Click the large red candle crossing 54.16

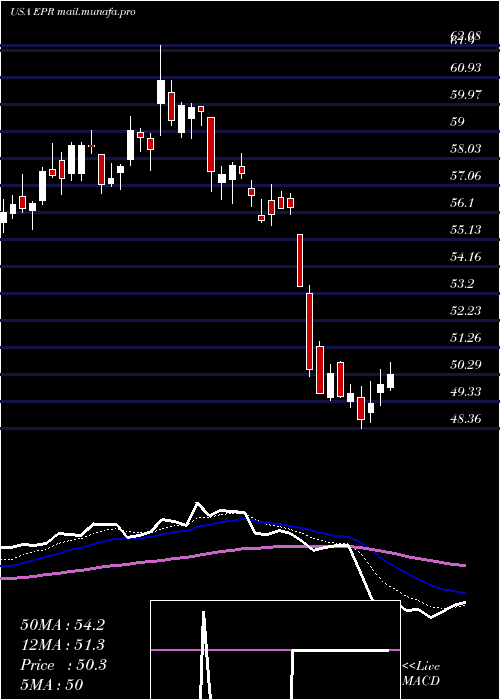[x=300, y=260]
